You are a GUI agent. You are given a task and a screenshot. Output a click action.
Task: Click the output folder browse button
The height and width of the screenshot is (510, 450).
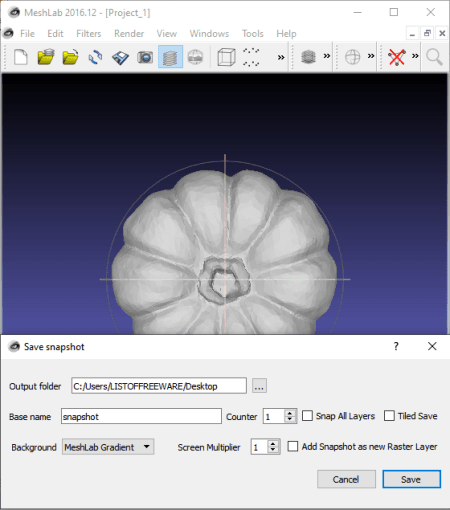(x=259, y=386)
